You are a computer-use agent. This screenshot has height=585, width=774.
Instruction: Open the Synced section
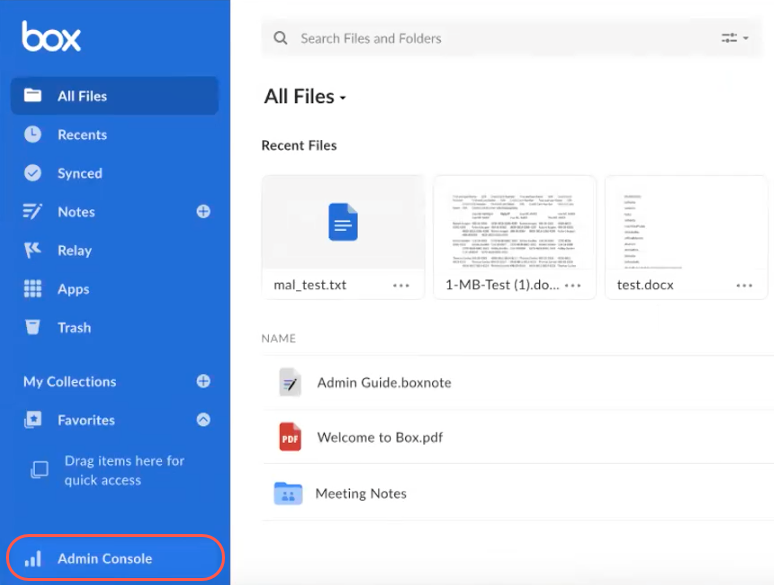[80, 173]
